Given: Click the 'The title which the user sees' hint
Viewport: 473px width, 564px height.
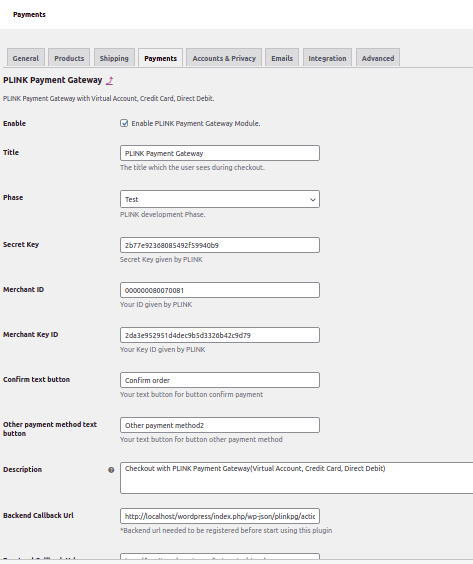Looking at the screenshot, I should tap(192, 167).
